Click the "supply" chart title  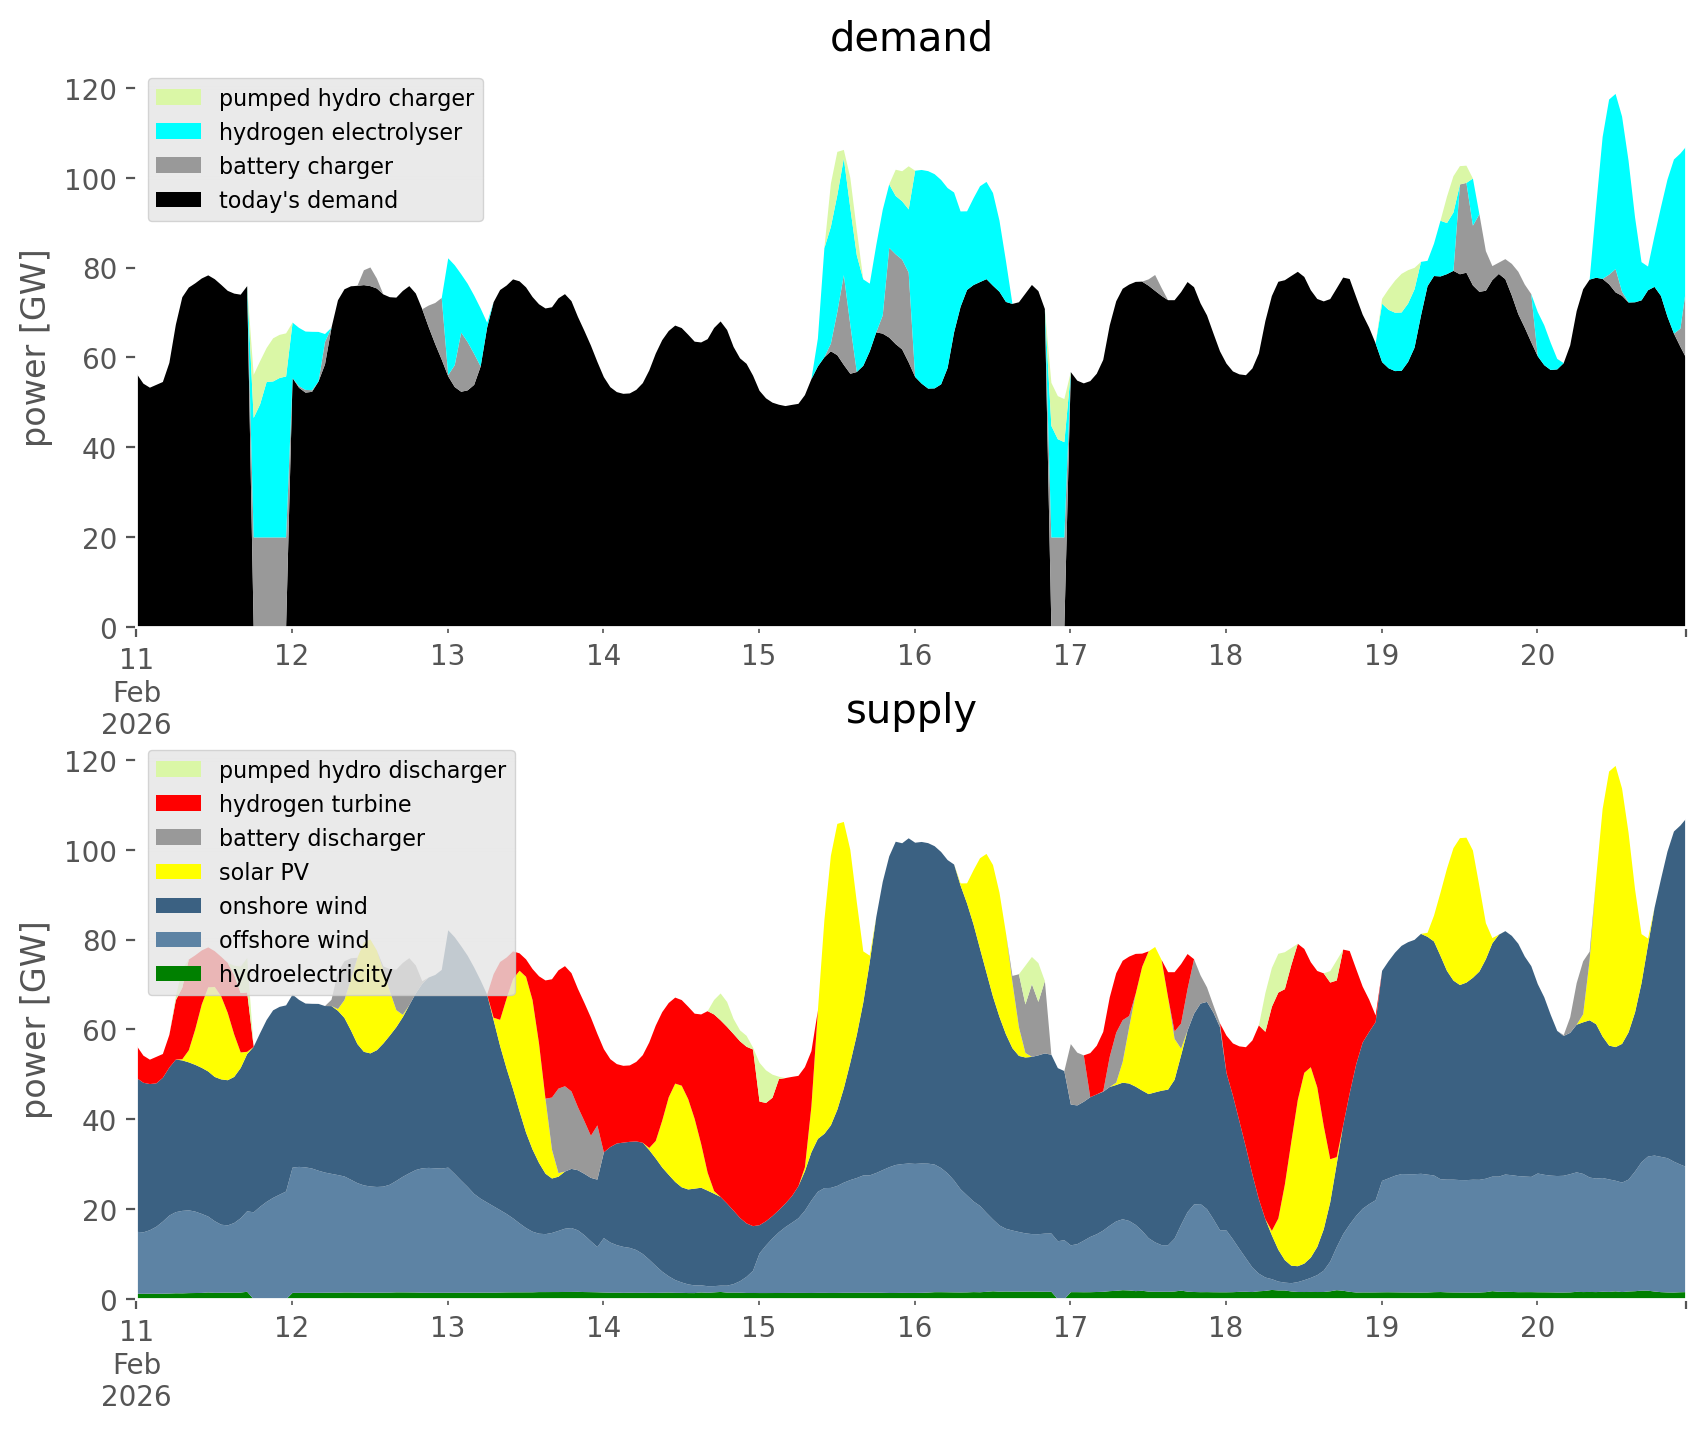tap(910, 710)
